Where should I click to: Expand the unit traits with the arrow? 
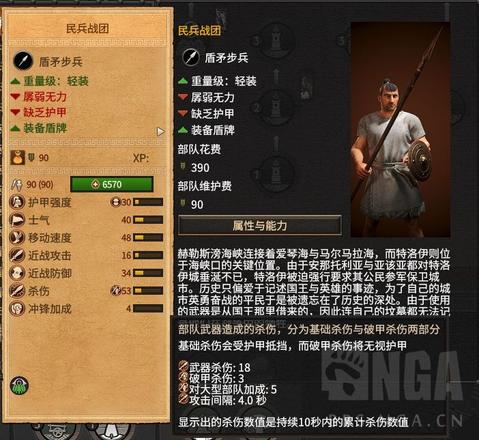click(x=161, y=132)
